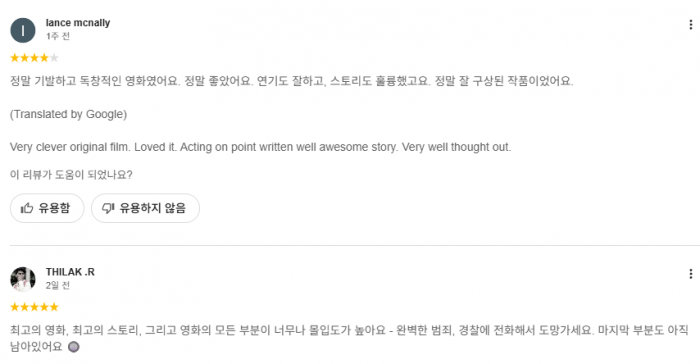Click the 1주 전 timestamp
Image resolution: width=700 pixels, height=364 pixels.
58,36
